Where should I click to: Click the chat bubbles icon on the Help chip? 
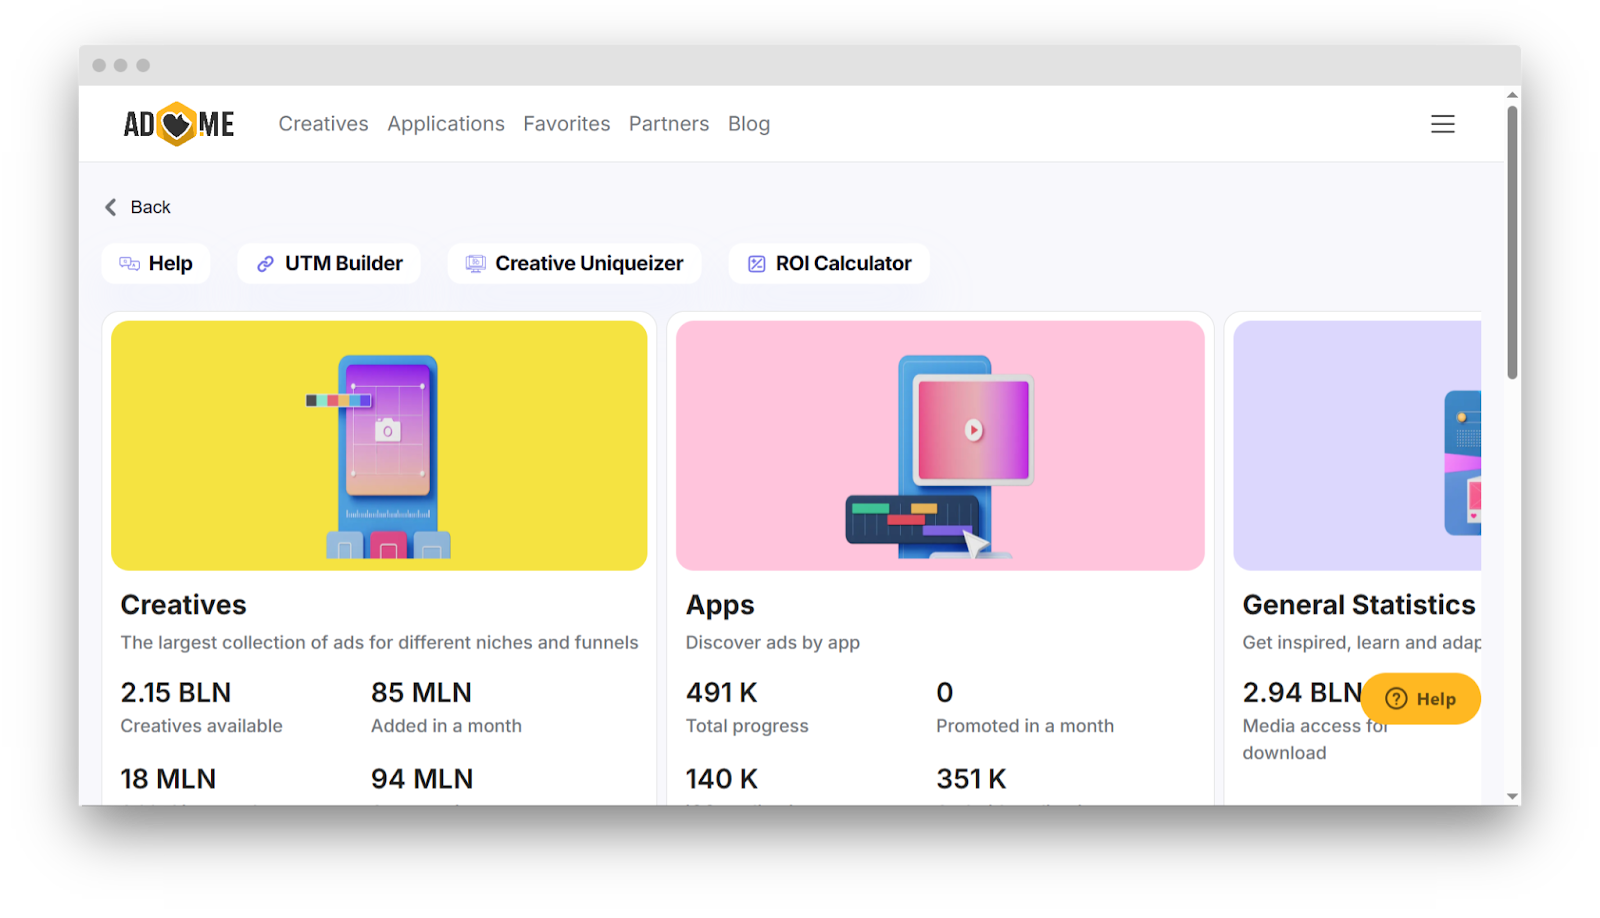point(127,263)
